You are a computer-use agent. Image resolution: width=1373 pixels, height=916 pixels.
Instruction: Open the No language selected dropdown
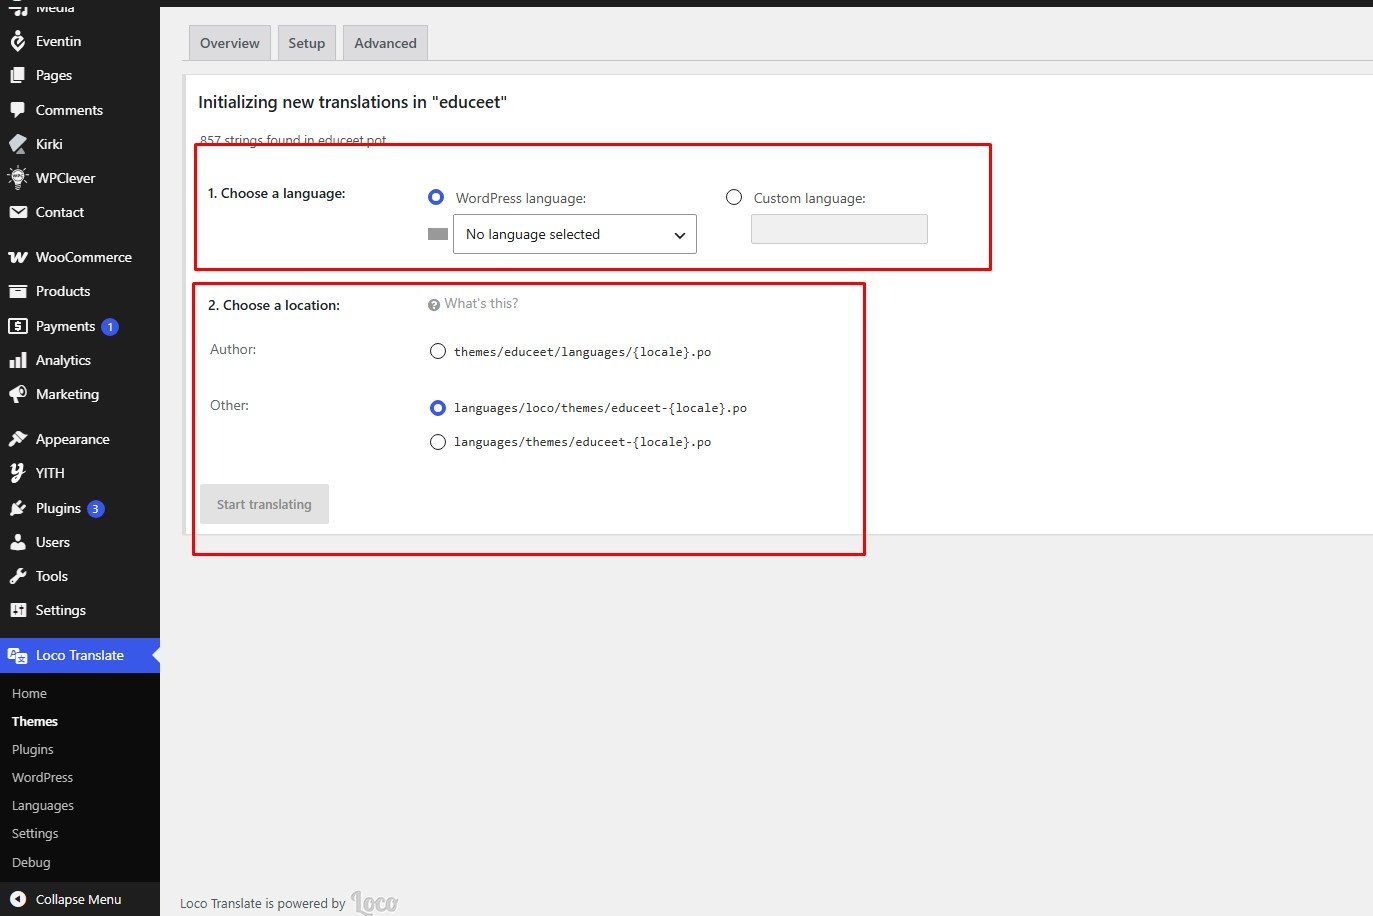(x=575, y=234)
